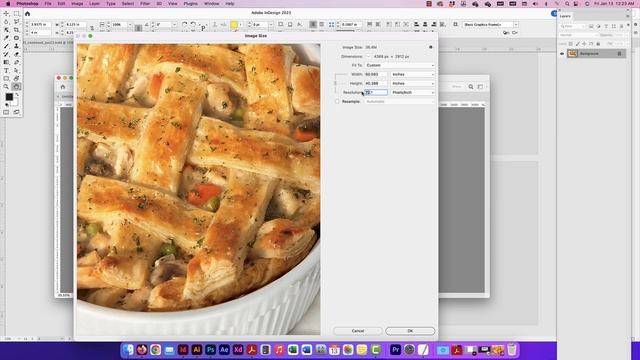This screenshot has height=360, width=640.
Task: Select the Zoom tool in toolbar
Action: click(x=6, y=87)
